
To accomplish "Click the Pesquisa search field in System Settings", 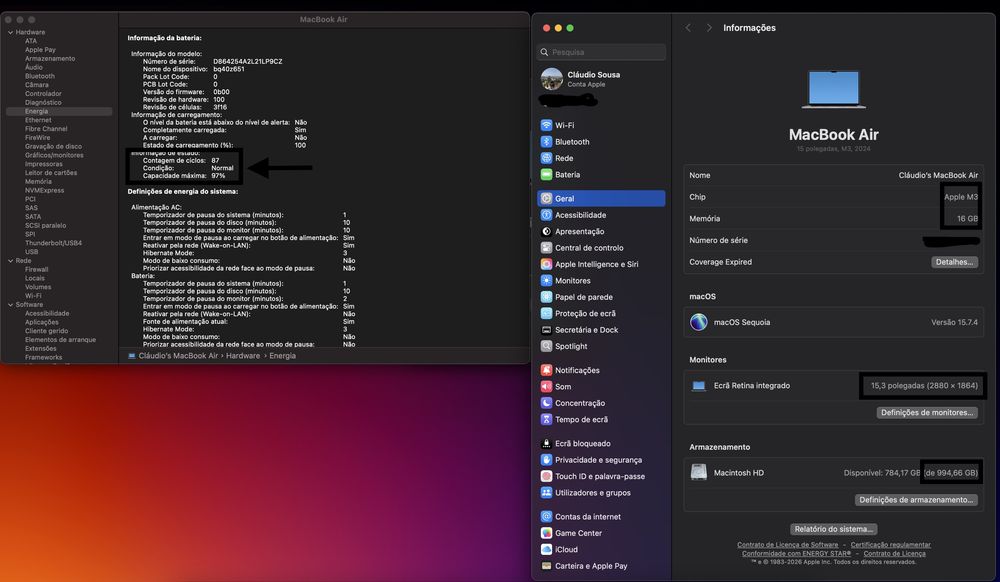I will point(601,52).
